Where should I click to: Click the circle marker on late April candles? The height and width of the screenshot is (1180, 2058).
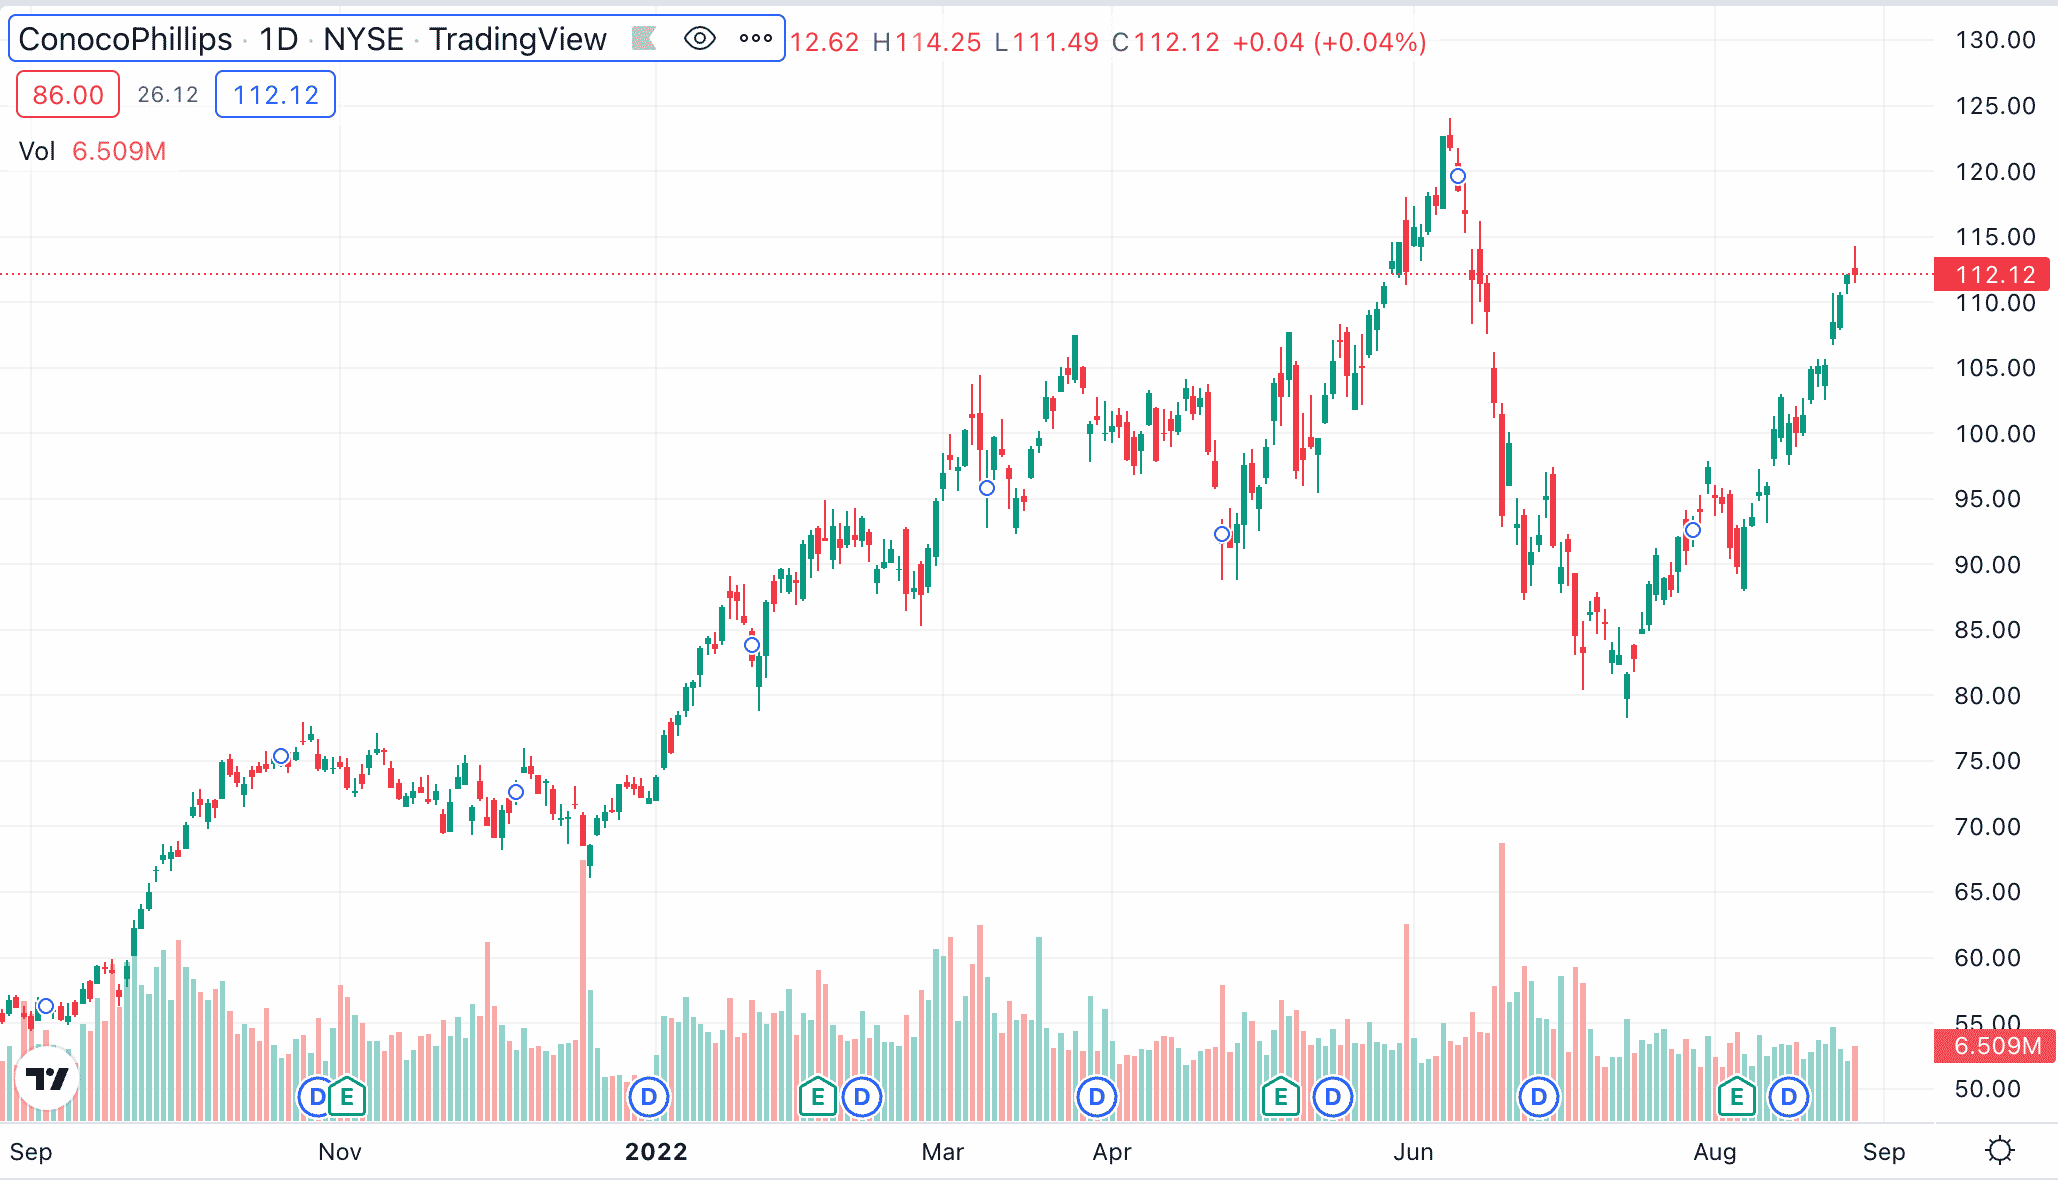tap(1222, 534)
